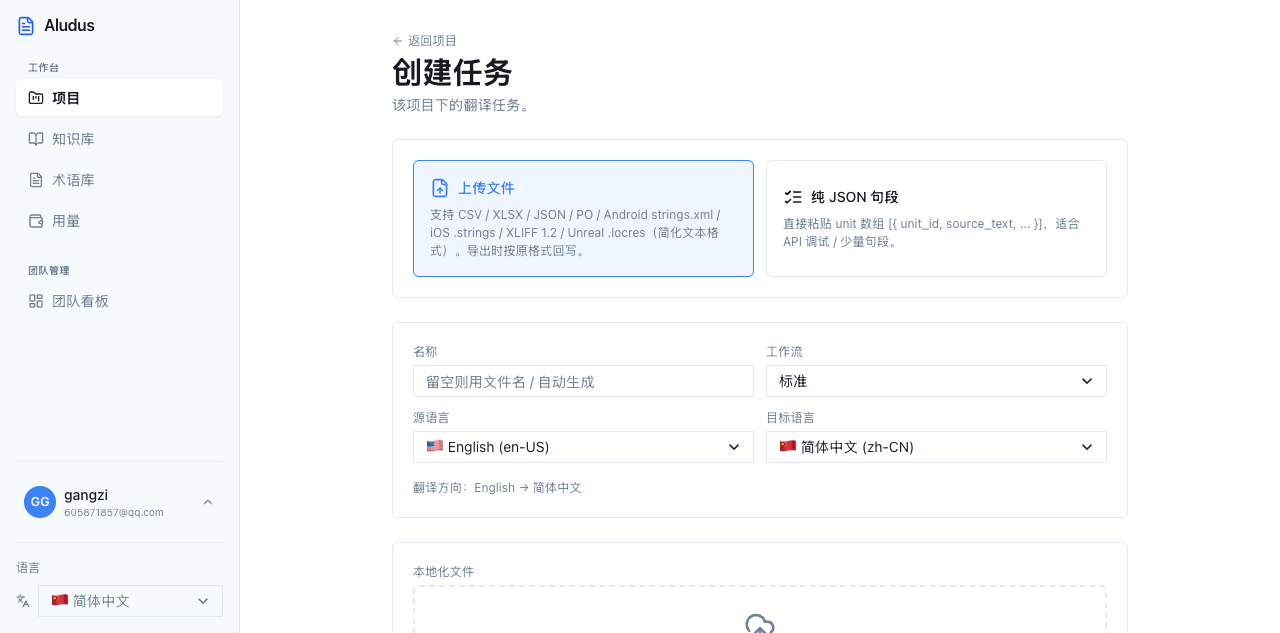Viewport: 1280px width, 633px height.
Task: Click the gangzi username text
Action: pos(86,495)
